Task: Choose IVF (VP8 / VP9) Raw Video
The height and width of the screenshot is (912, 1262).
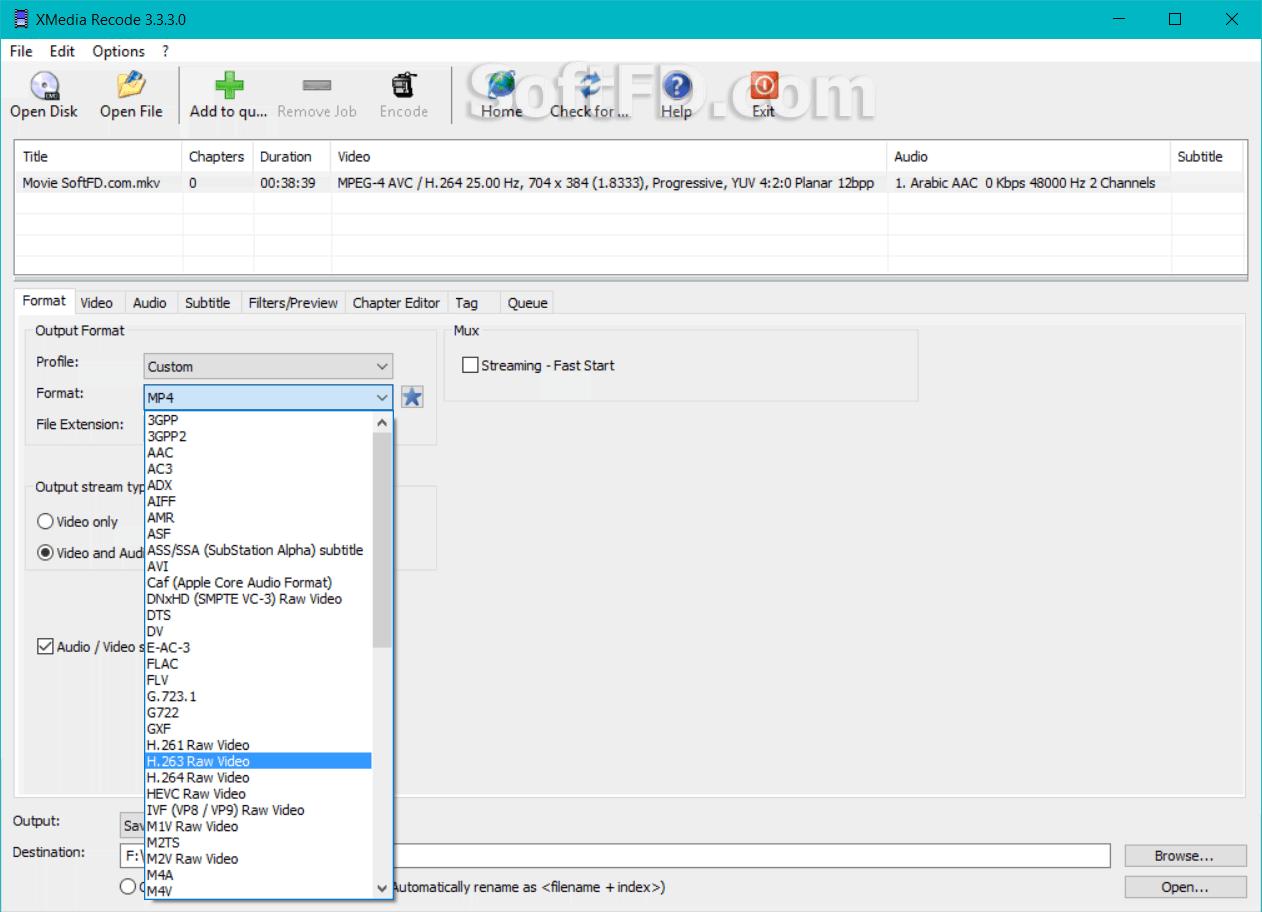Action: tap(258, 810)
